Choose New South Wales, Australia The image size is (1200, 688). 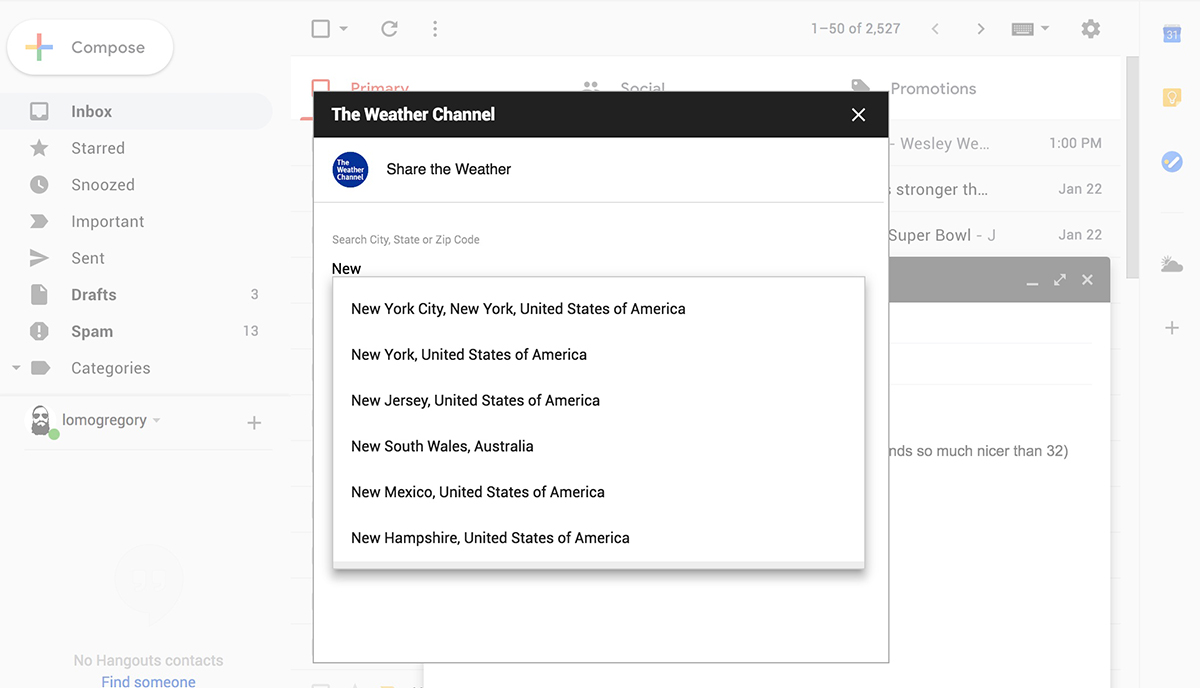click(598, 447)
